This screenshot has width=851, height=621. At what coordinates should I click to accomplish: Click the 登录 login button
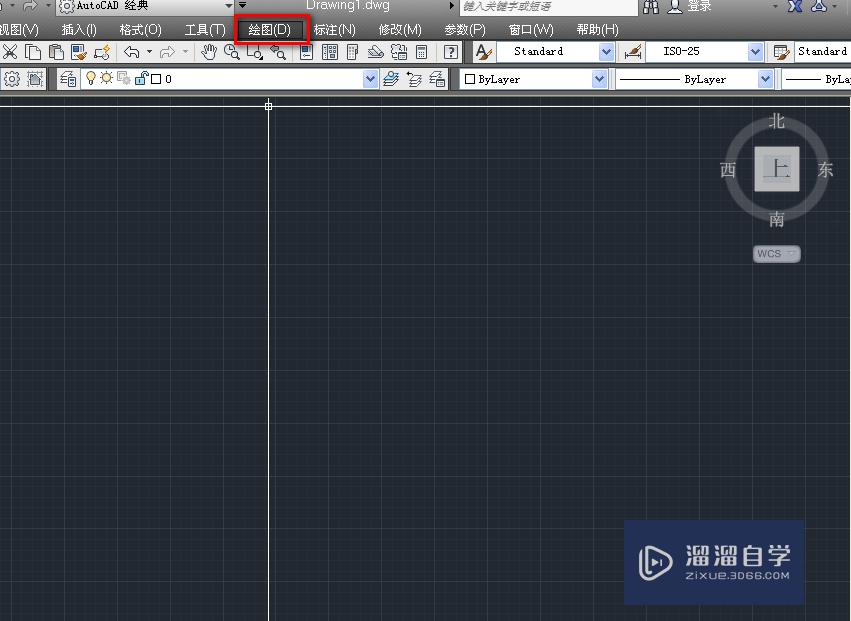point(692,6)
